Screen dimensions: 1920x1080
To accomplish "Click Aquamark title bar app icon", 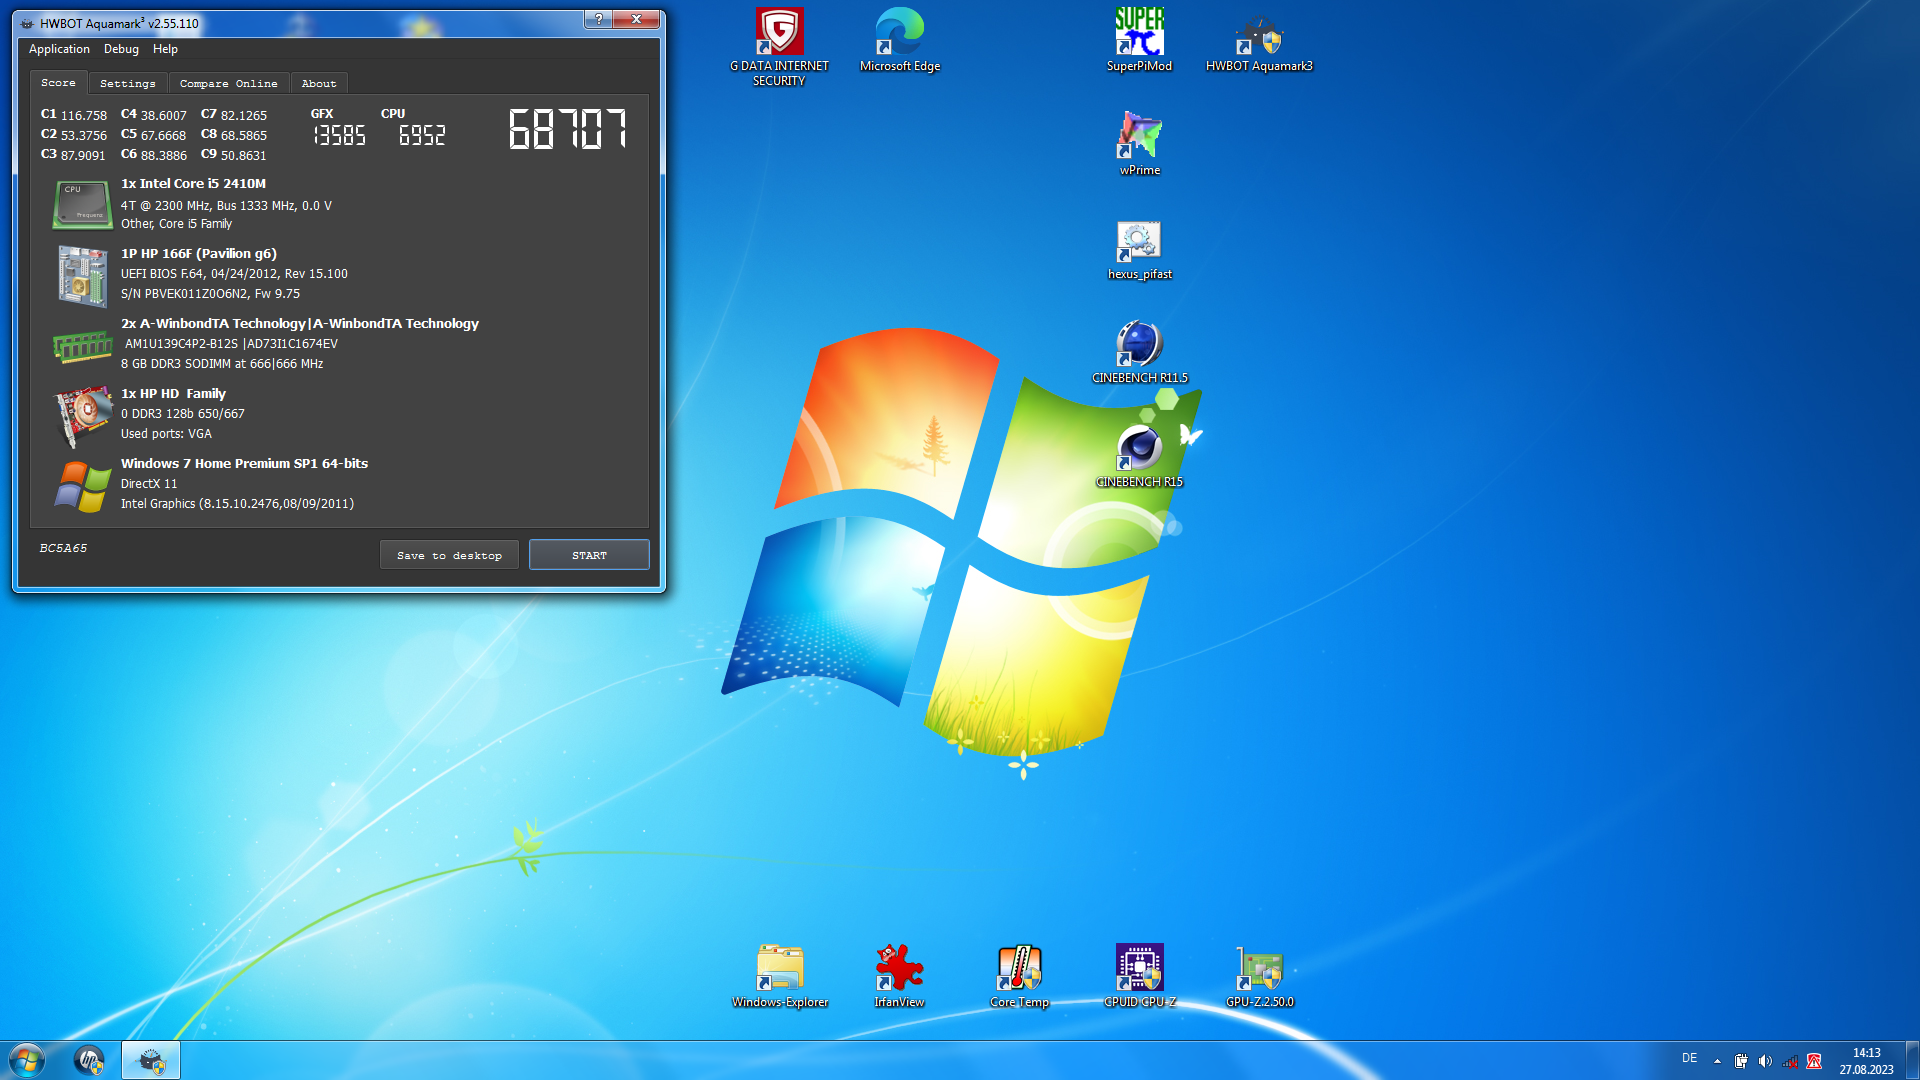I will (27, 23).
